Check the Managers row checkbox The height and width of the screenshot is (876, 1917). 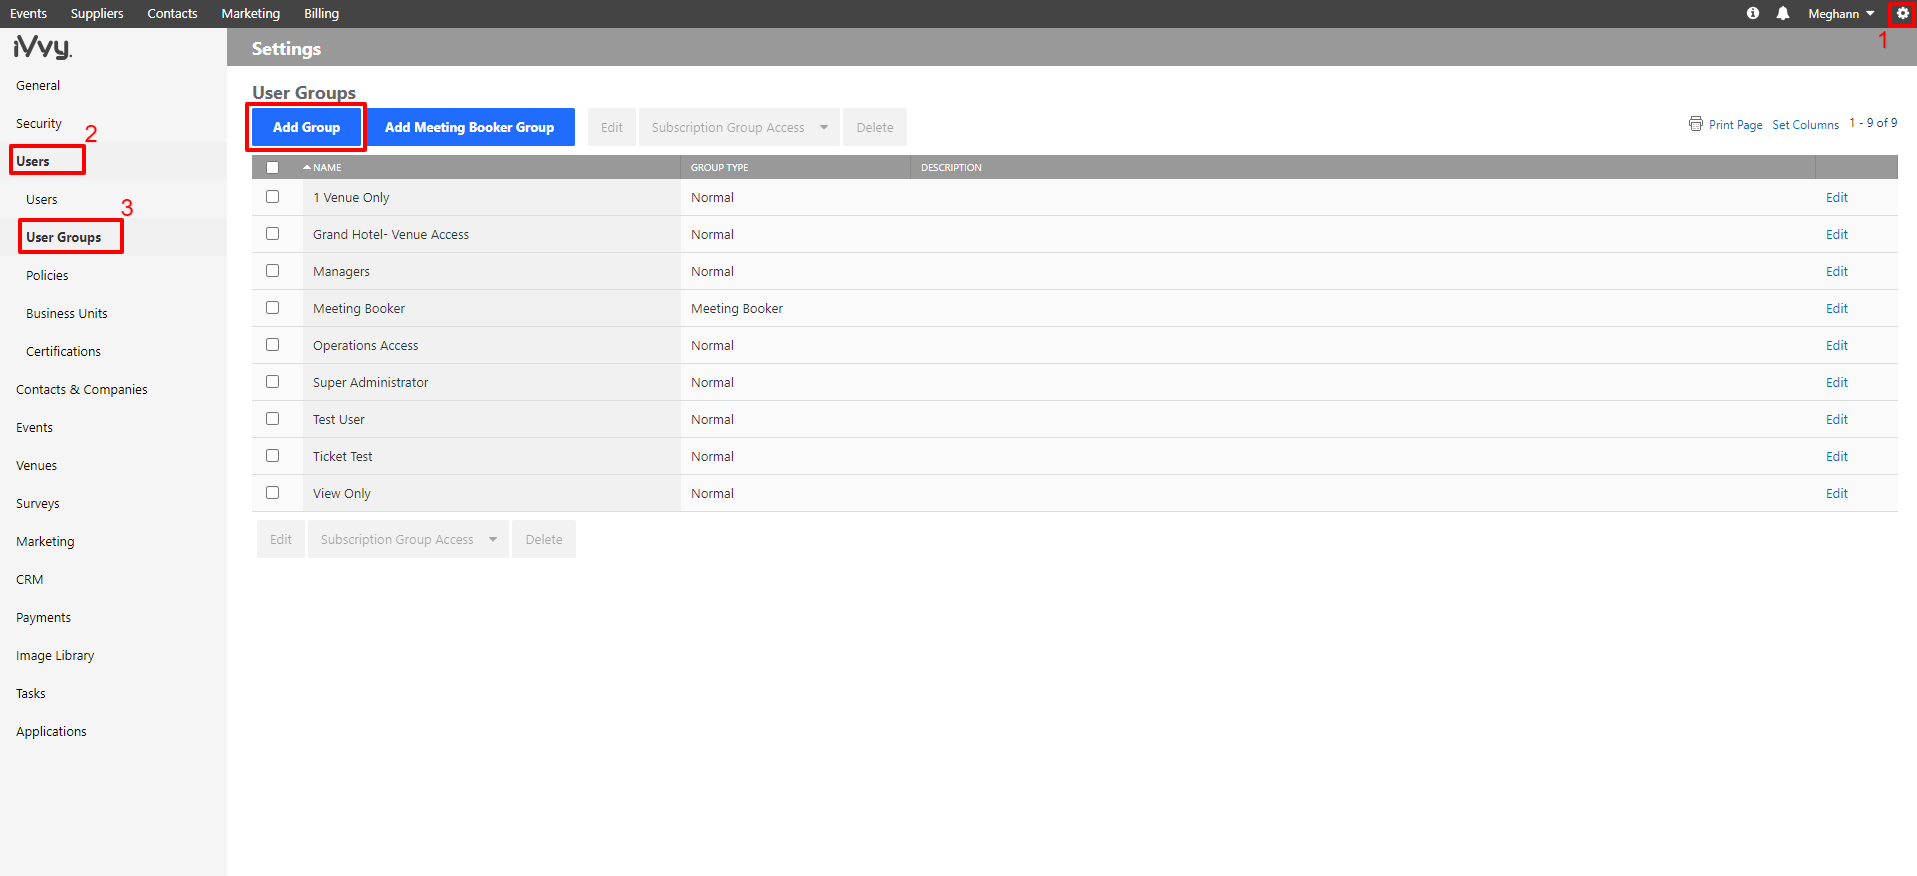[x=272, y=271]
